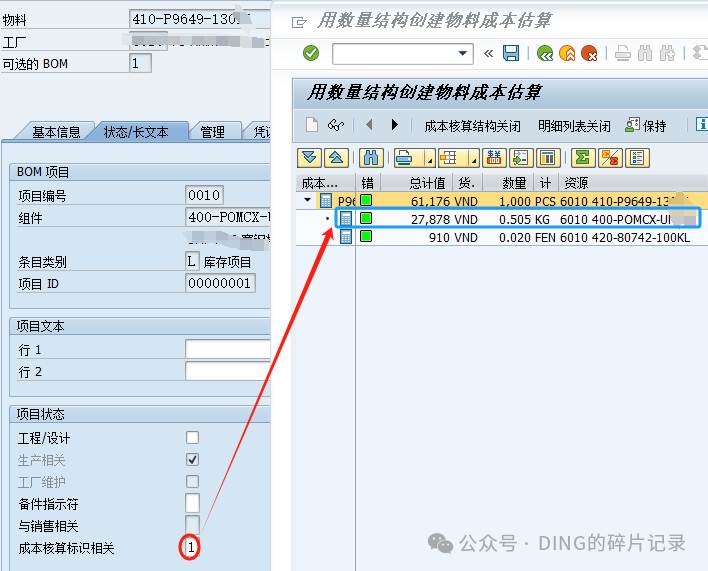The height and width of the screenshot is (571, 708).
Task: Toggle the 生产相关 checkbox
Action: (x=192, y=460)
